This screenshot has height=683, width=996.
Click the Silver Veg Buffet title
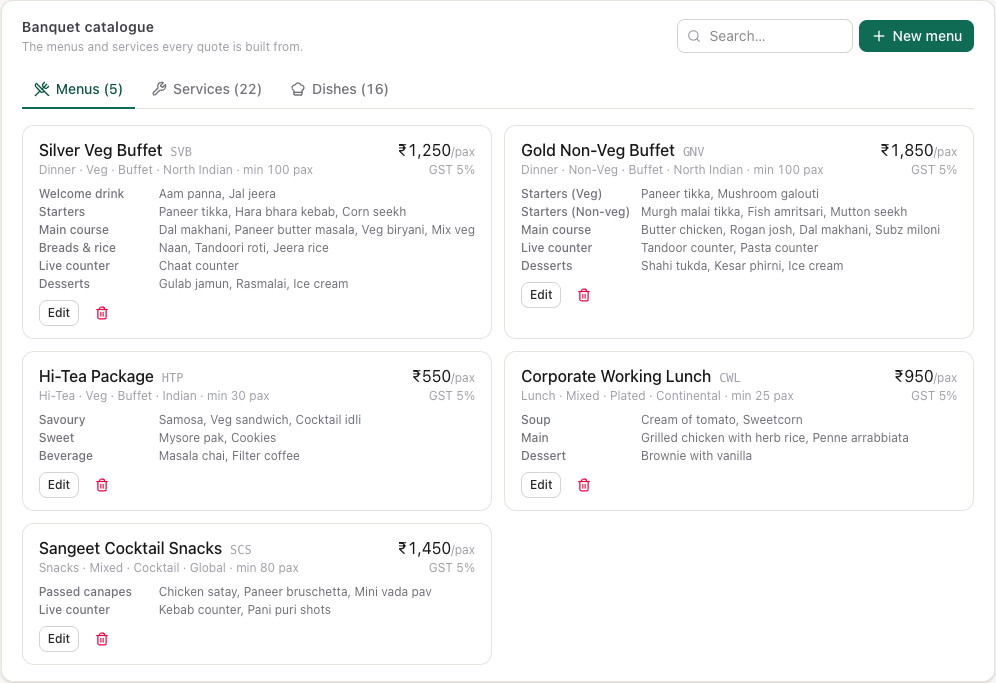[x=100, y=151]
